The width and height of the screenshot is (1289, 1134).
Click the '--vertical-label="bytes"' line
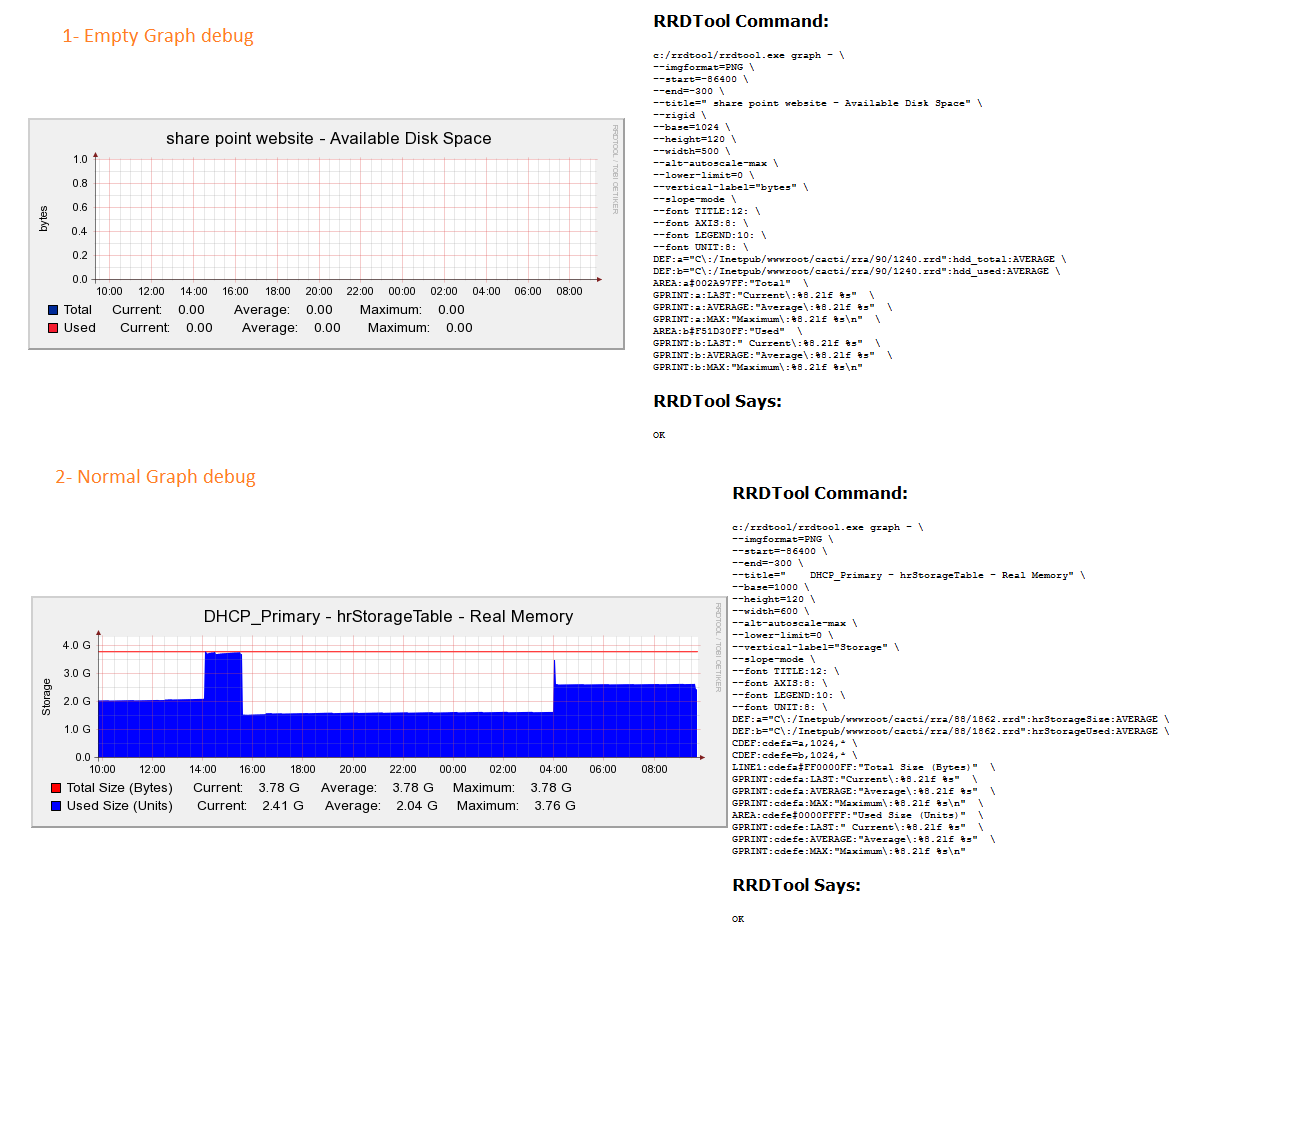[730, 187]
